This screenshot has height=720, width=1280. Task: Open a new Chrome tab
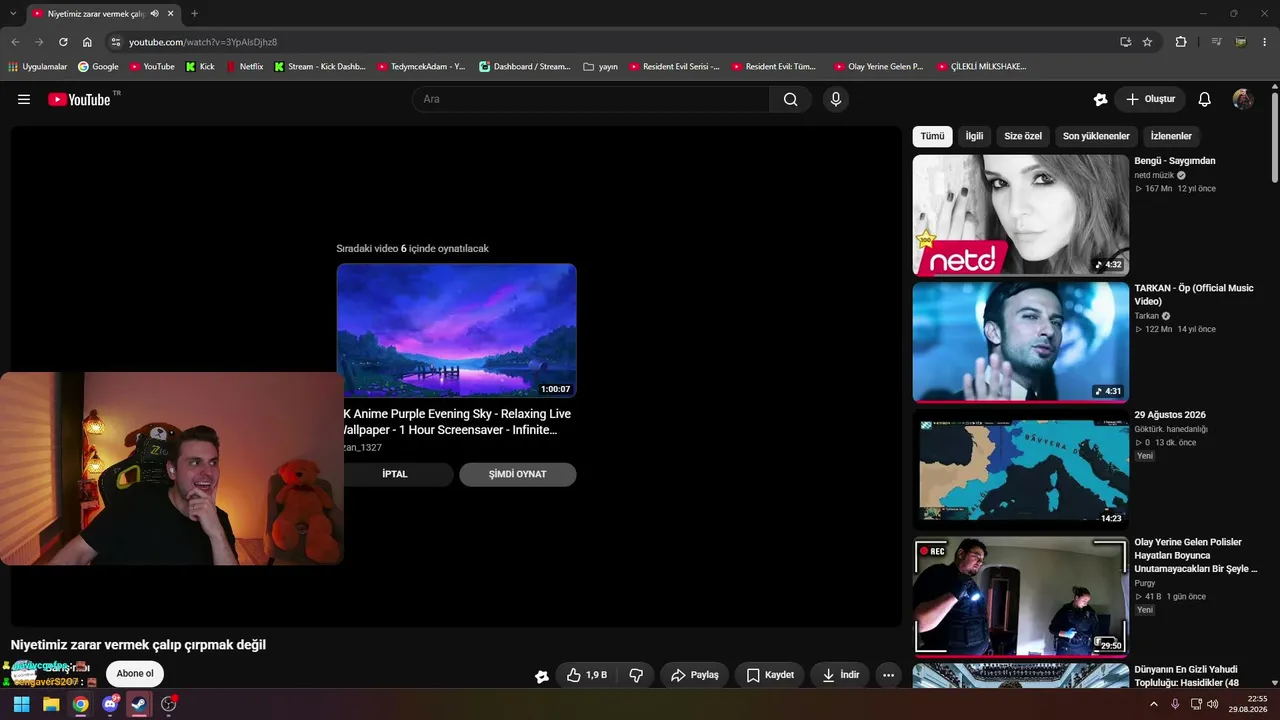[x=194, y=14]
